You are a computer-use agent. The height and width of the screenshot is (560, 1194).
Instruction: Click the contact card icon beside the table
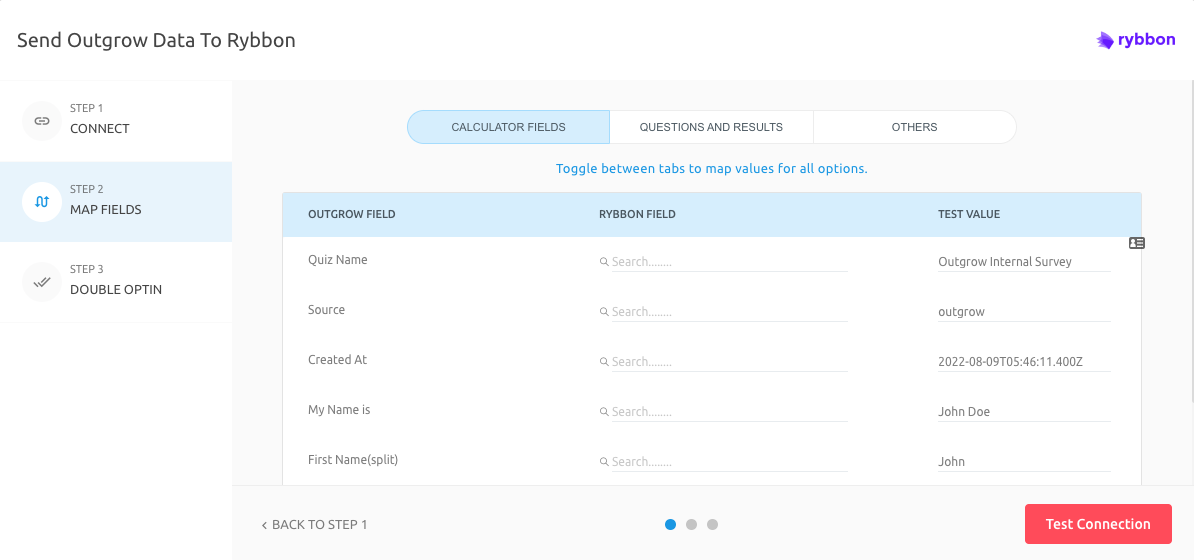pos(1136,243)
